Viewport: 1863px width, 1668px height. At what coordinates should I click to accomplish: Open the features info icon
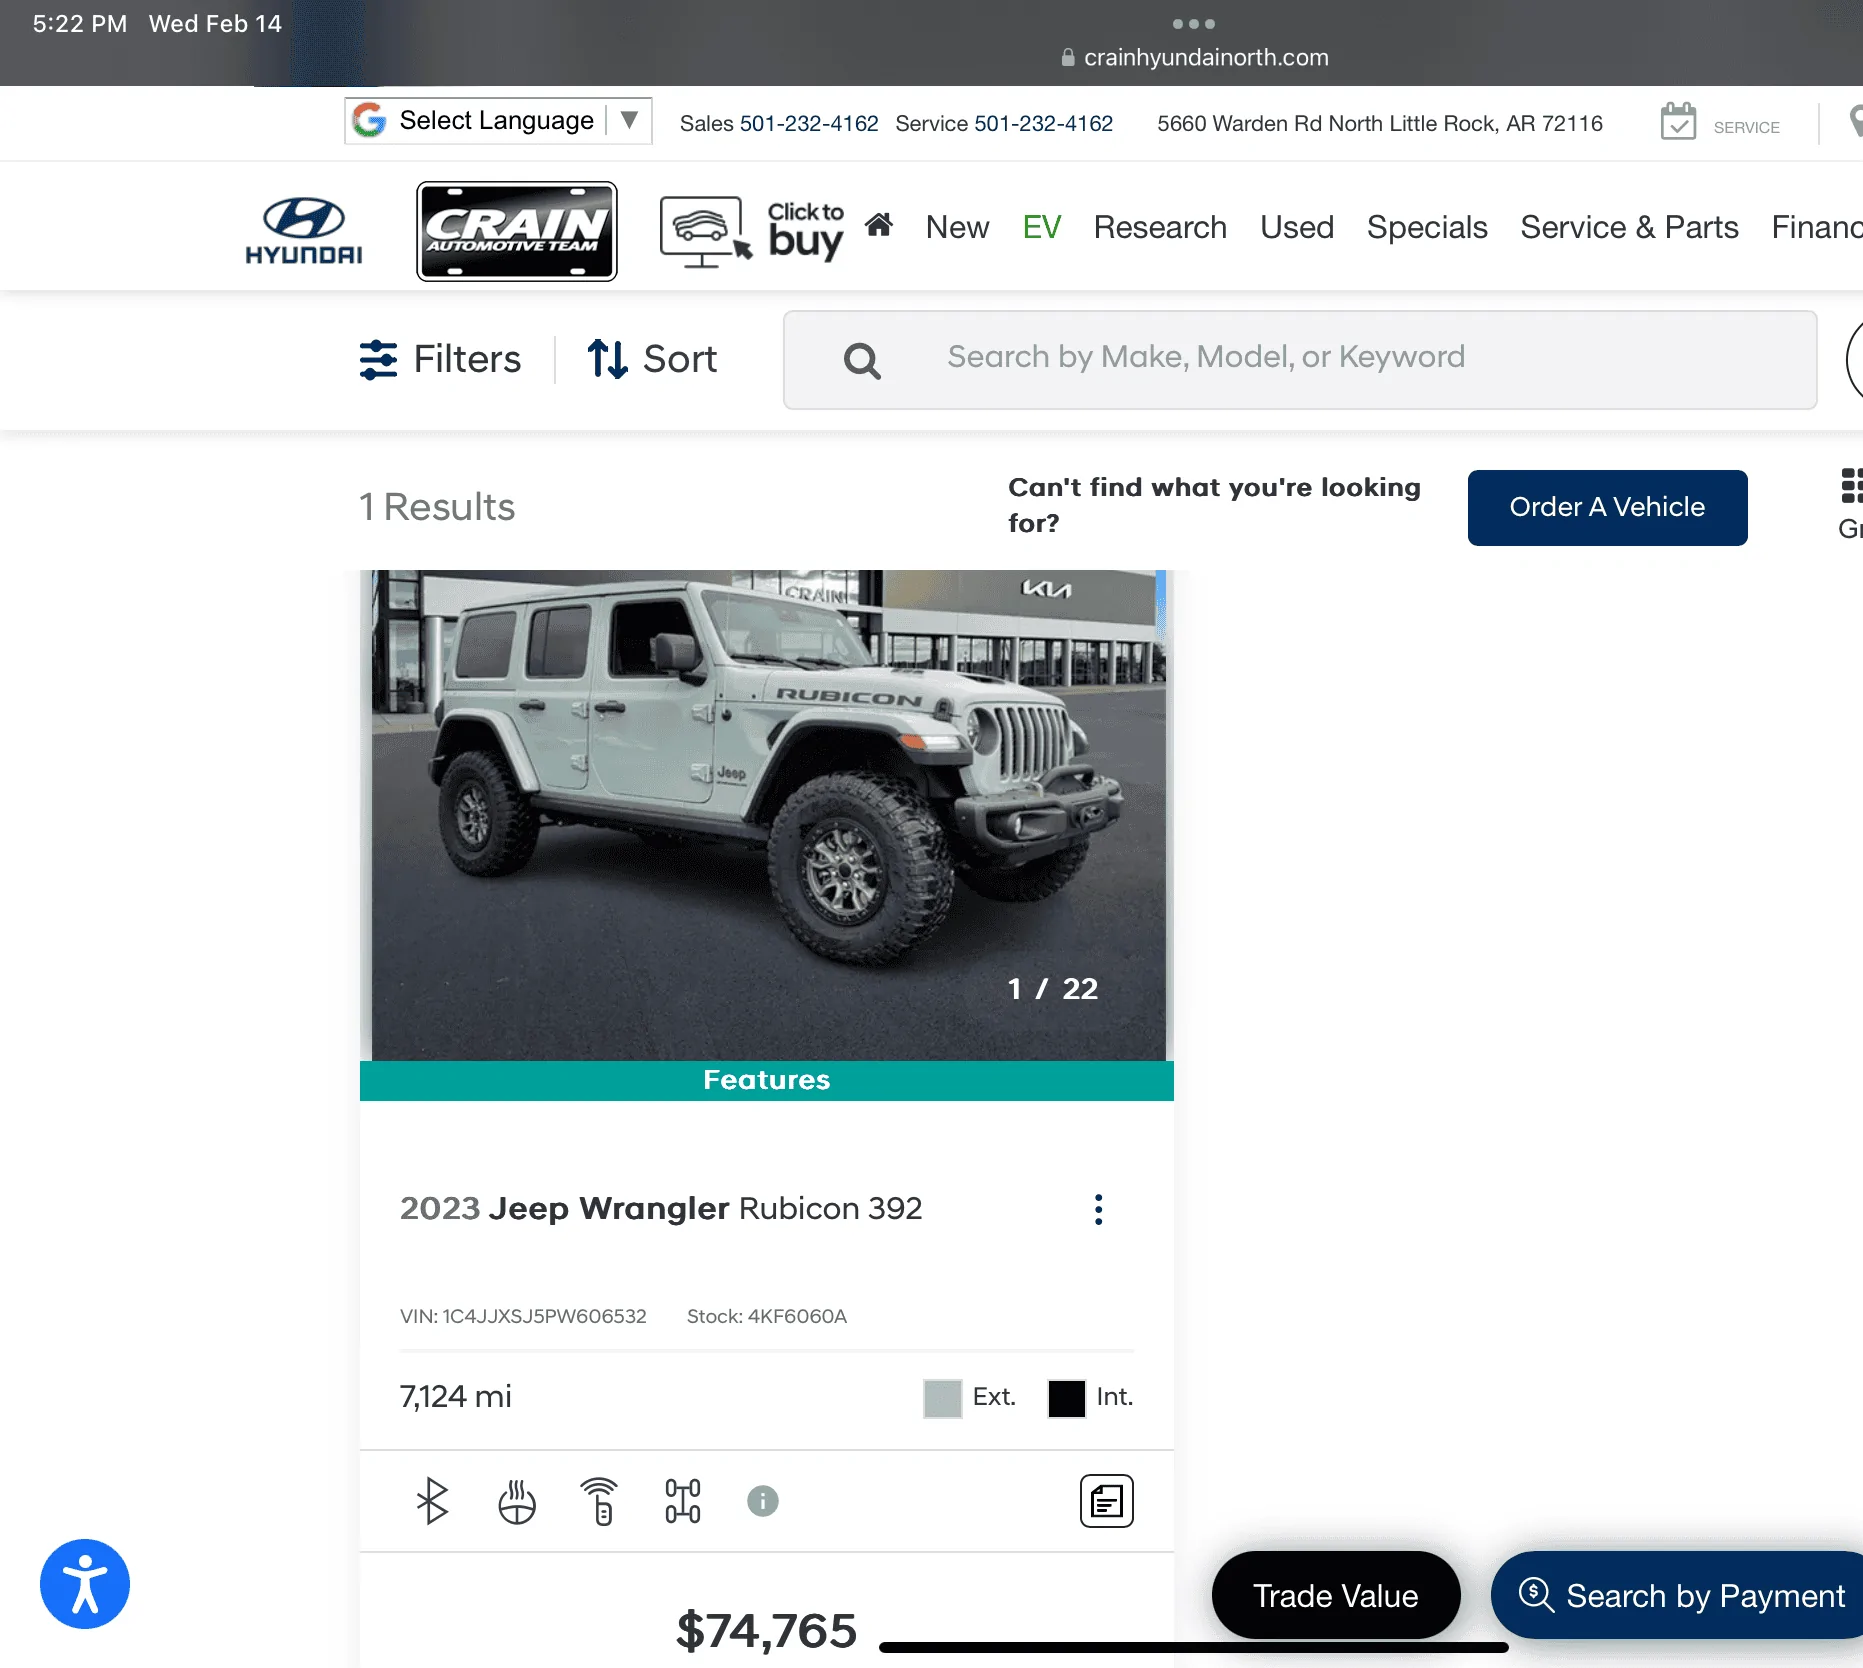click(763, 1501)
